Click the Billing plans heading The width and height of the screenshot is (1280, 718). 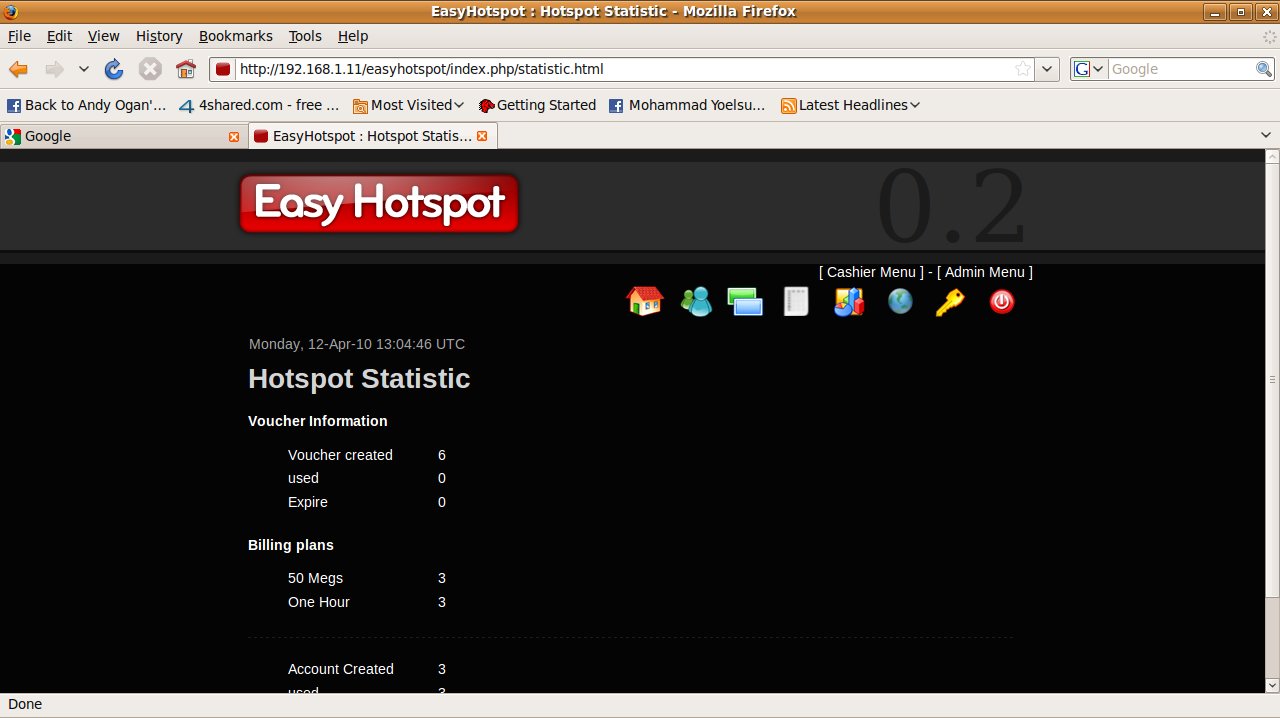tap(291, 545)
